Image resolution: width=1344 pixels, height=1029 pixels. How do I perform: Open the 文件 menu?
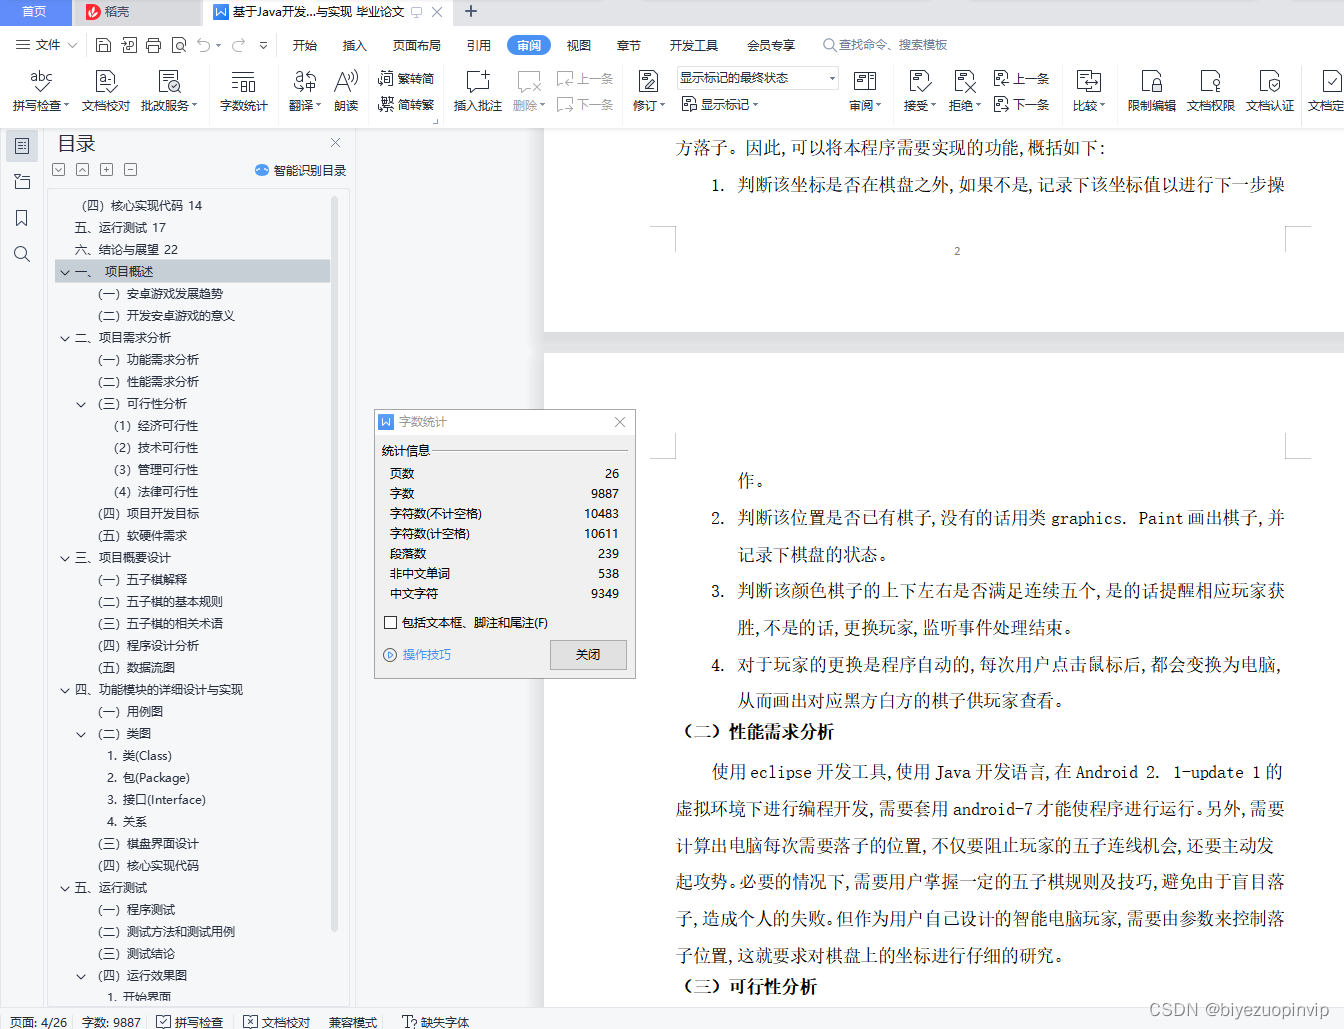point(46,45)
